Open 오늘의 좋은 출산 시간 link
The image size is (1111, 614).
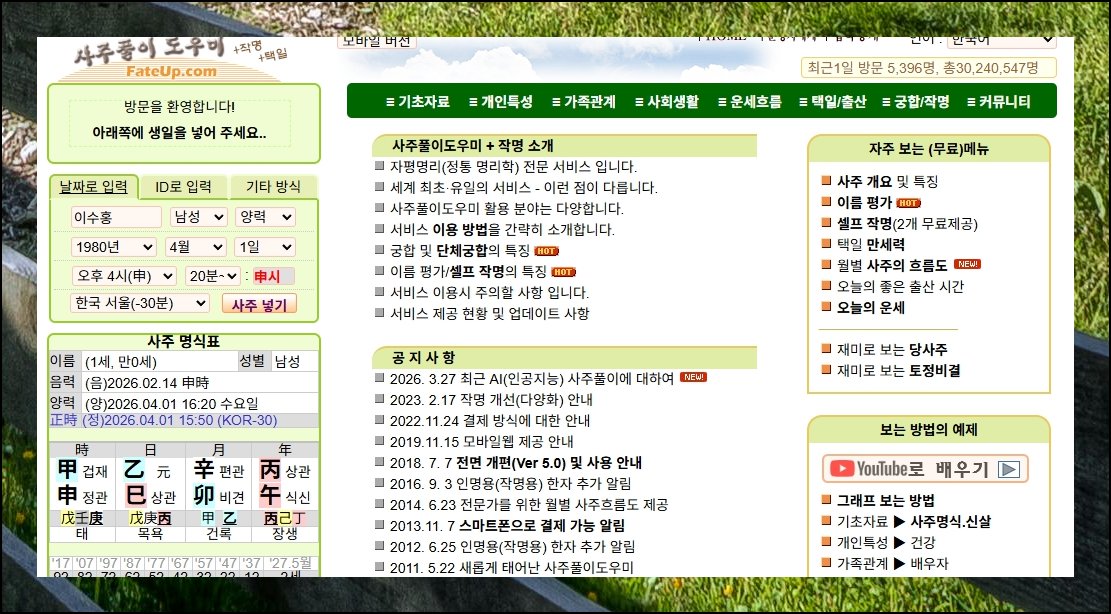[x=901, y=286]
